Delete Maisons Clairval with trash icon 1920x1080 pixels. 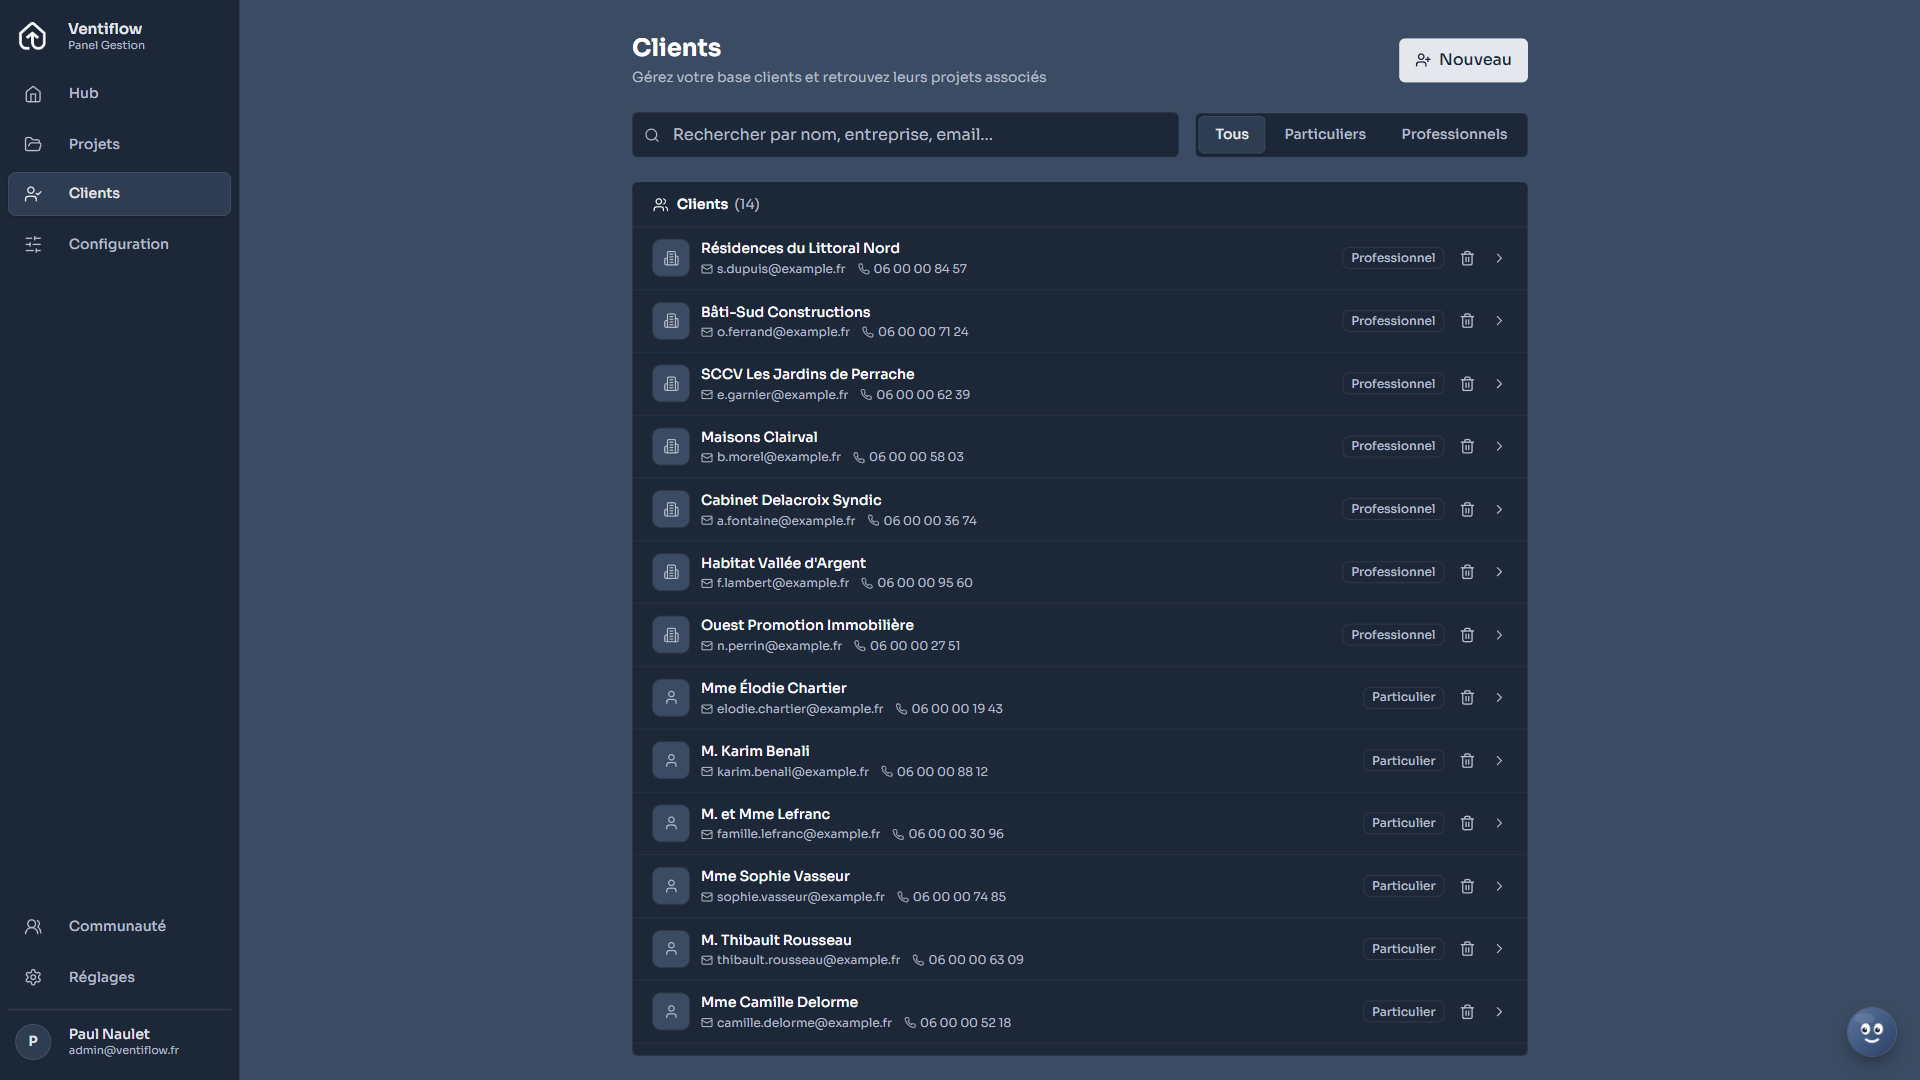point(1467,446)
